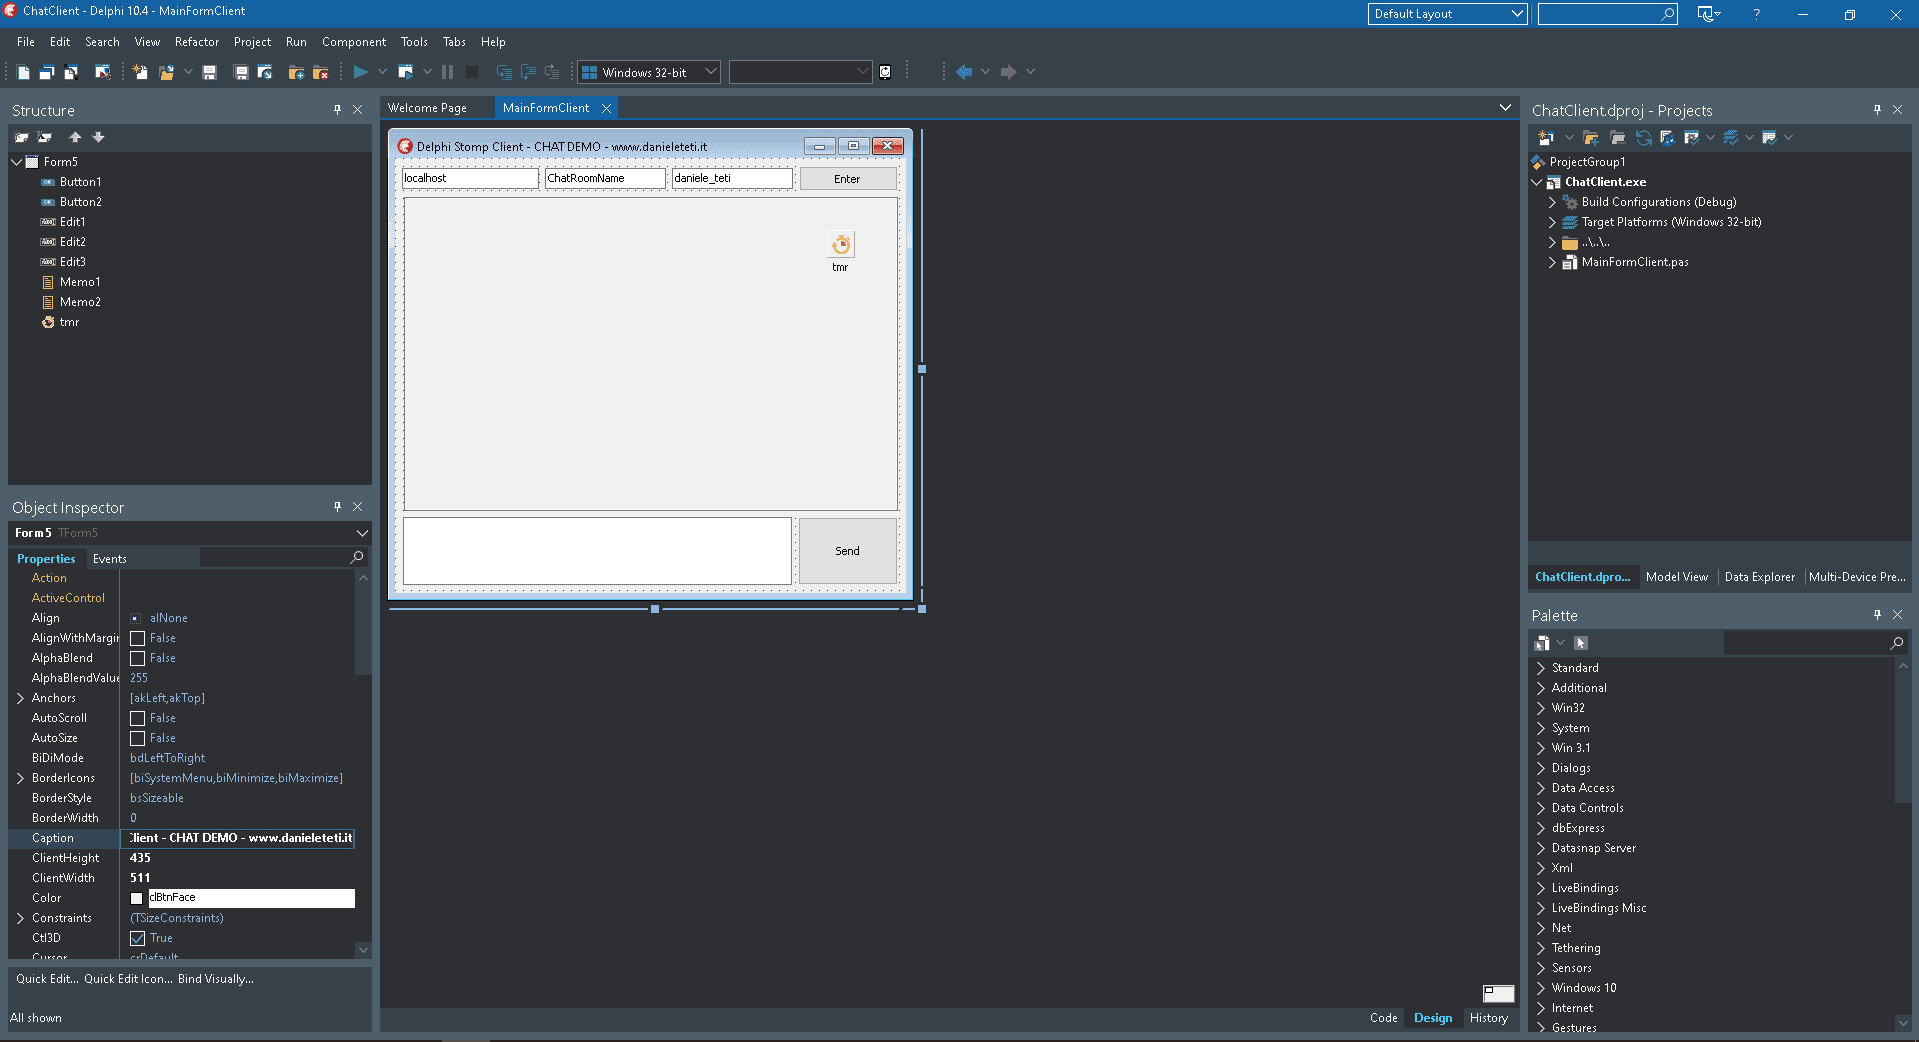Click the Run Without Debugging toolbar icon
Screen dimensions: 1919x1042
405,72
